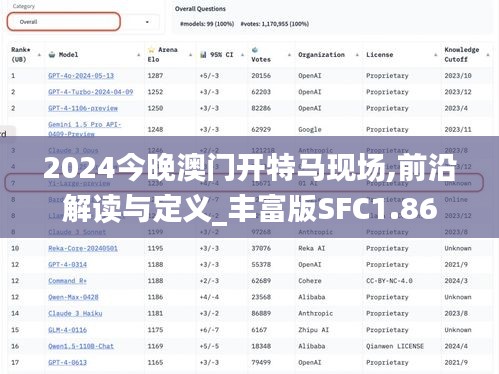
Task: Open the Qwen1.5-110B-Chat model link
Action: tap(81, 346)
